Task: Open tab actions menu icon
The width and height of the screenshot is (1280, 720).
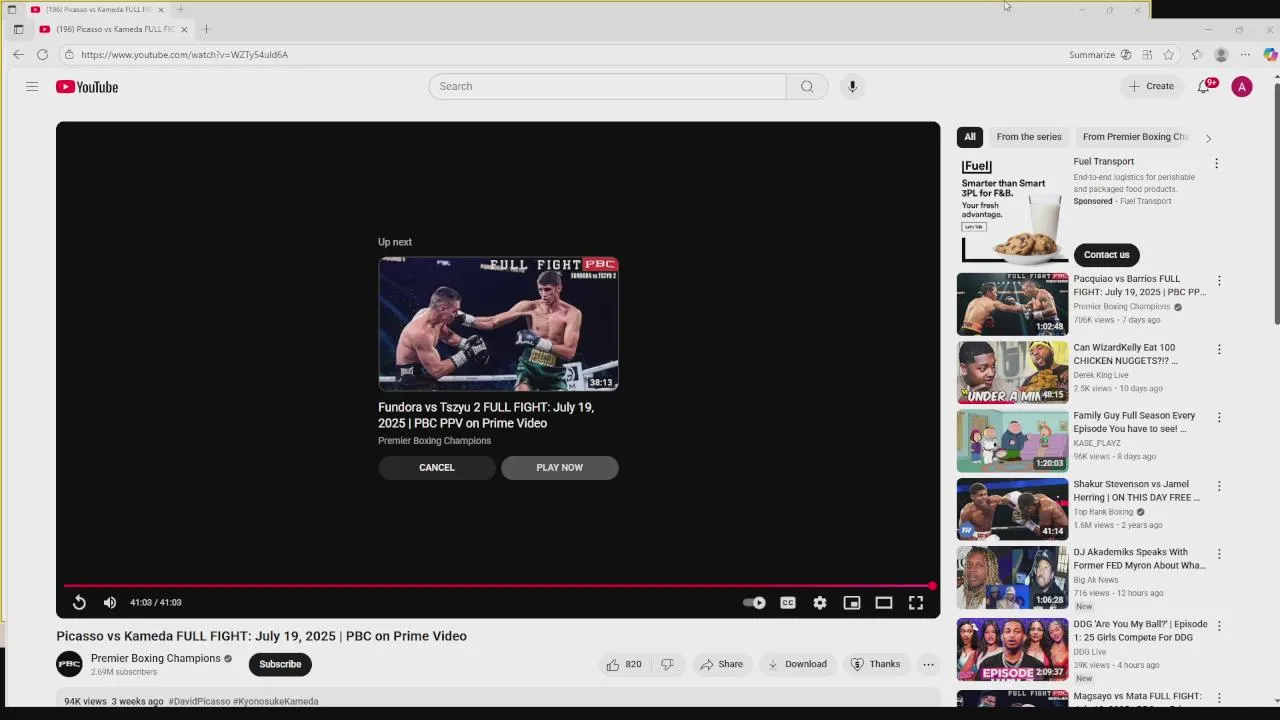Action: pos(18,29)
